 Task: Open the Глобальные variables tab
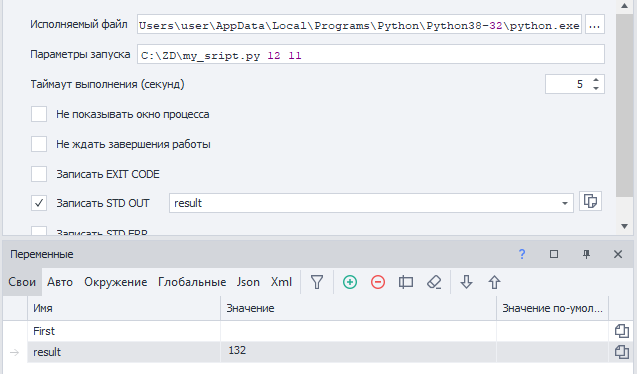(192, 282)
